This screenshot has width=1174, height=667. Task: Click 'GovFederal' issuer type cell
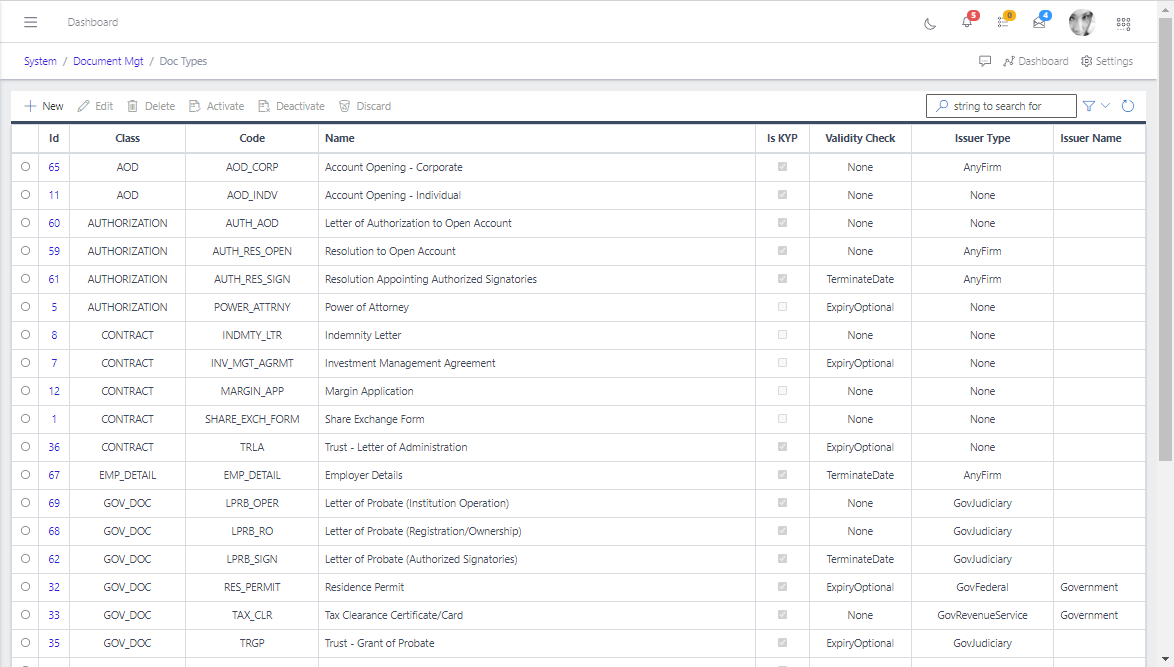[x=982, y=588]
